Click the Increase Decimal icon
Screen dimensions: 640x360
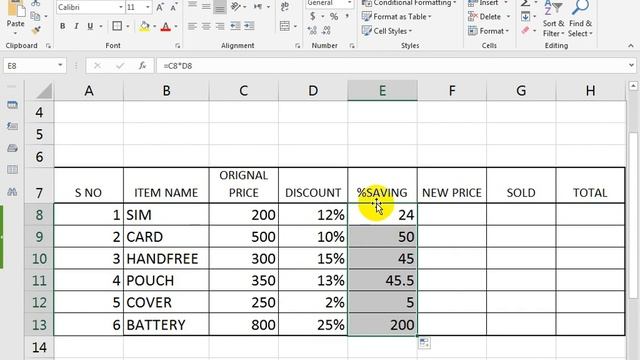(312, 31)
